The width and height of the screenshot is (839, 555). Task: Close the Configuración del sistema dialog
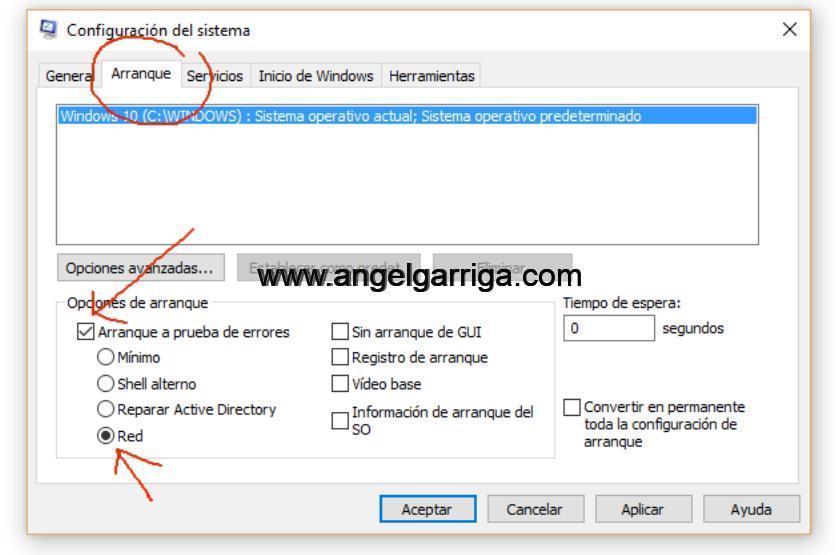[x=789, y=29]
